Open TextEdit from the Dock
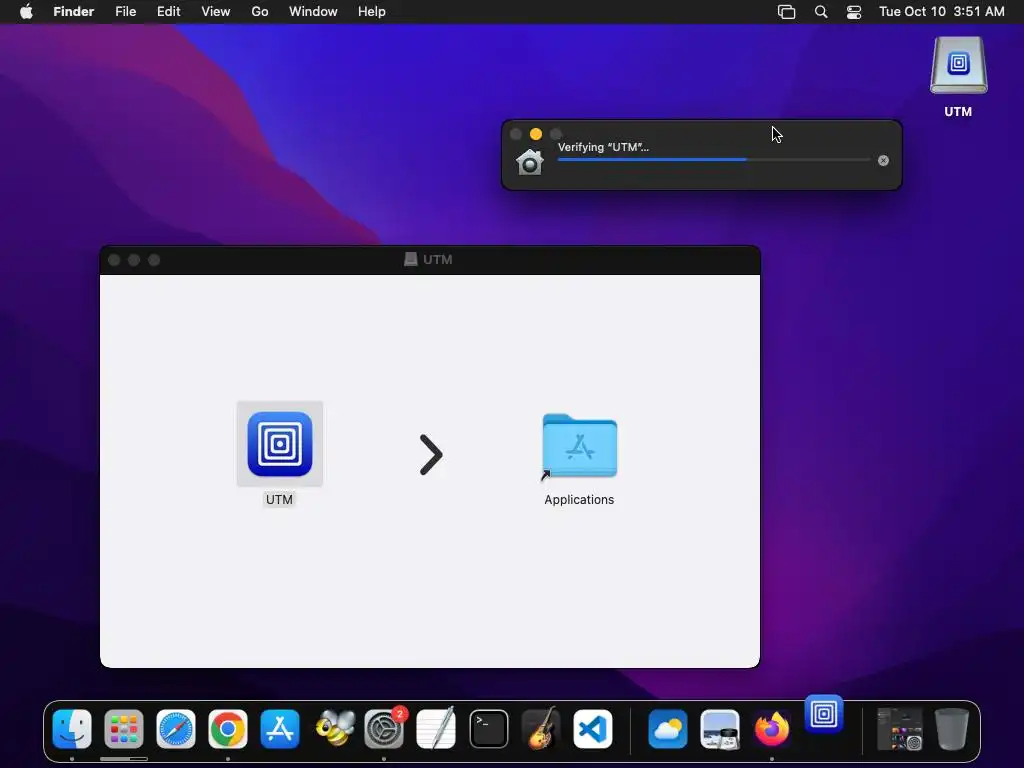The height and width of the screenshot is (768, 1024). coord(436,729)
